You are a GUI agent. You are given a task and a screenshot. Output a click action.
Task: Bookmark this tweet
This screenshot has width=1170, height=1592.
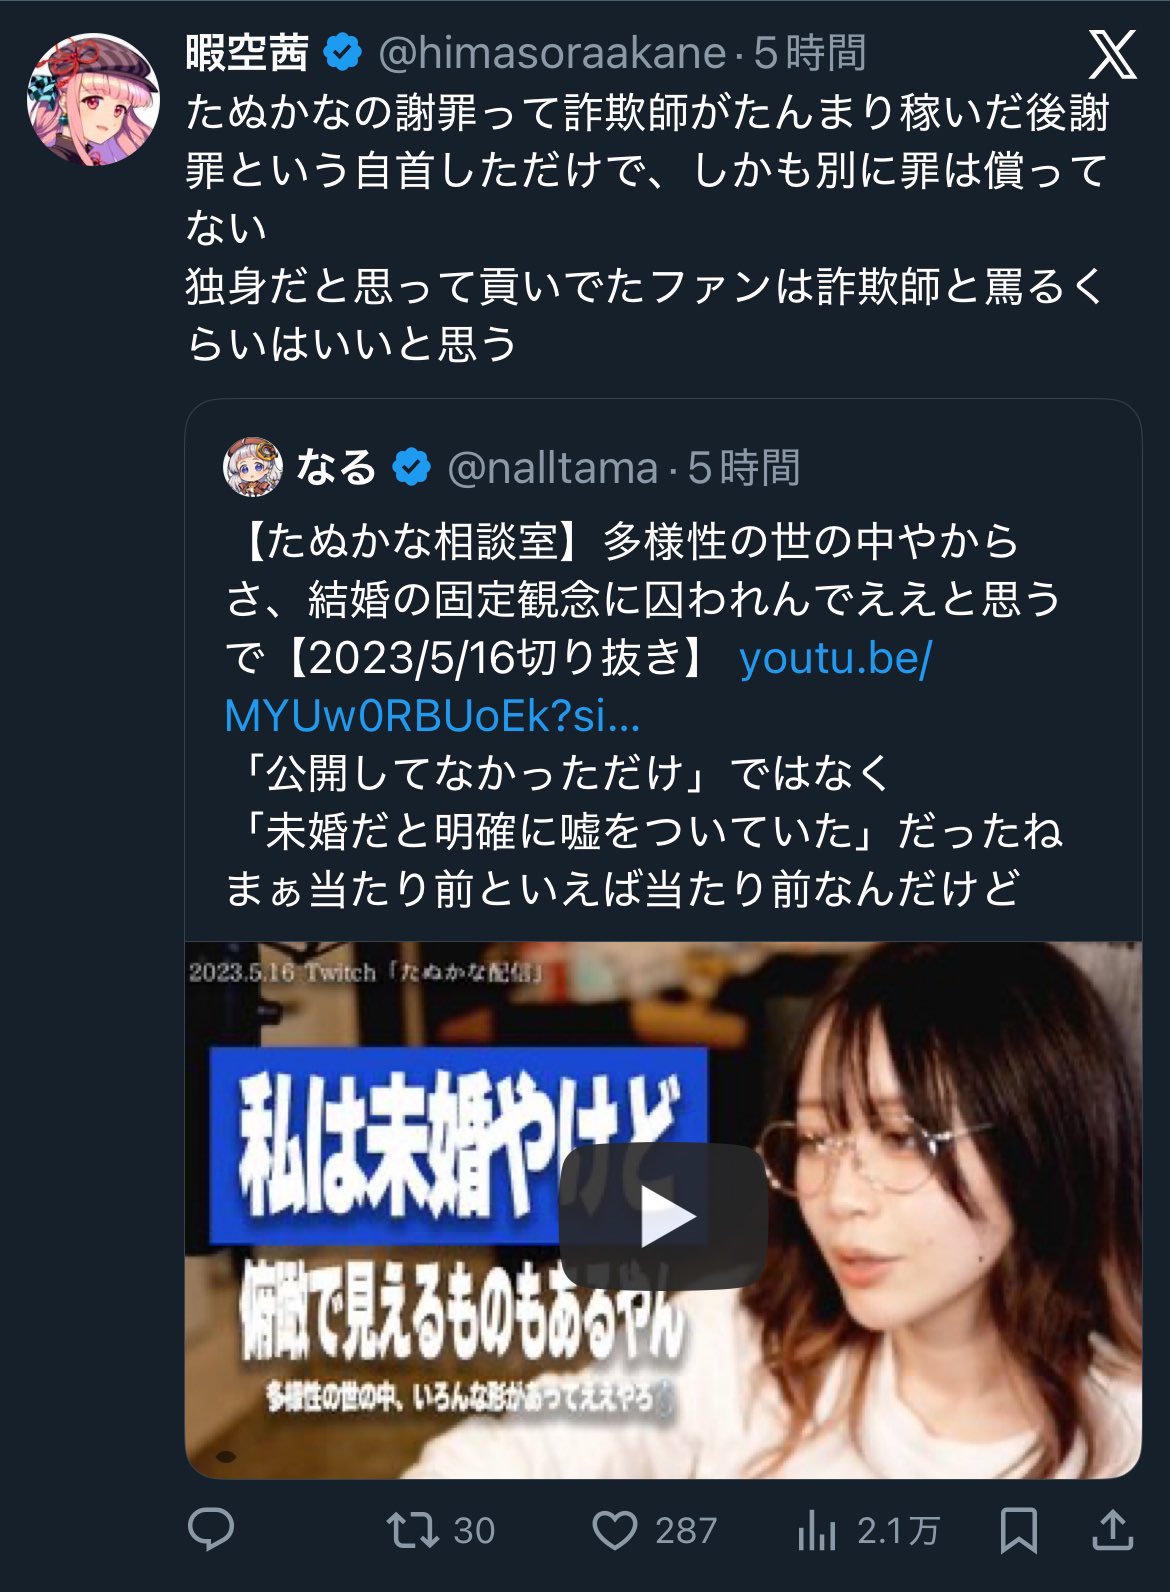pos(1019,1530)
